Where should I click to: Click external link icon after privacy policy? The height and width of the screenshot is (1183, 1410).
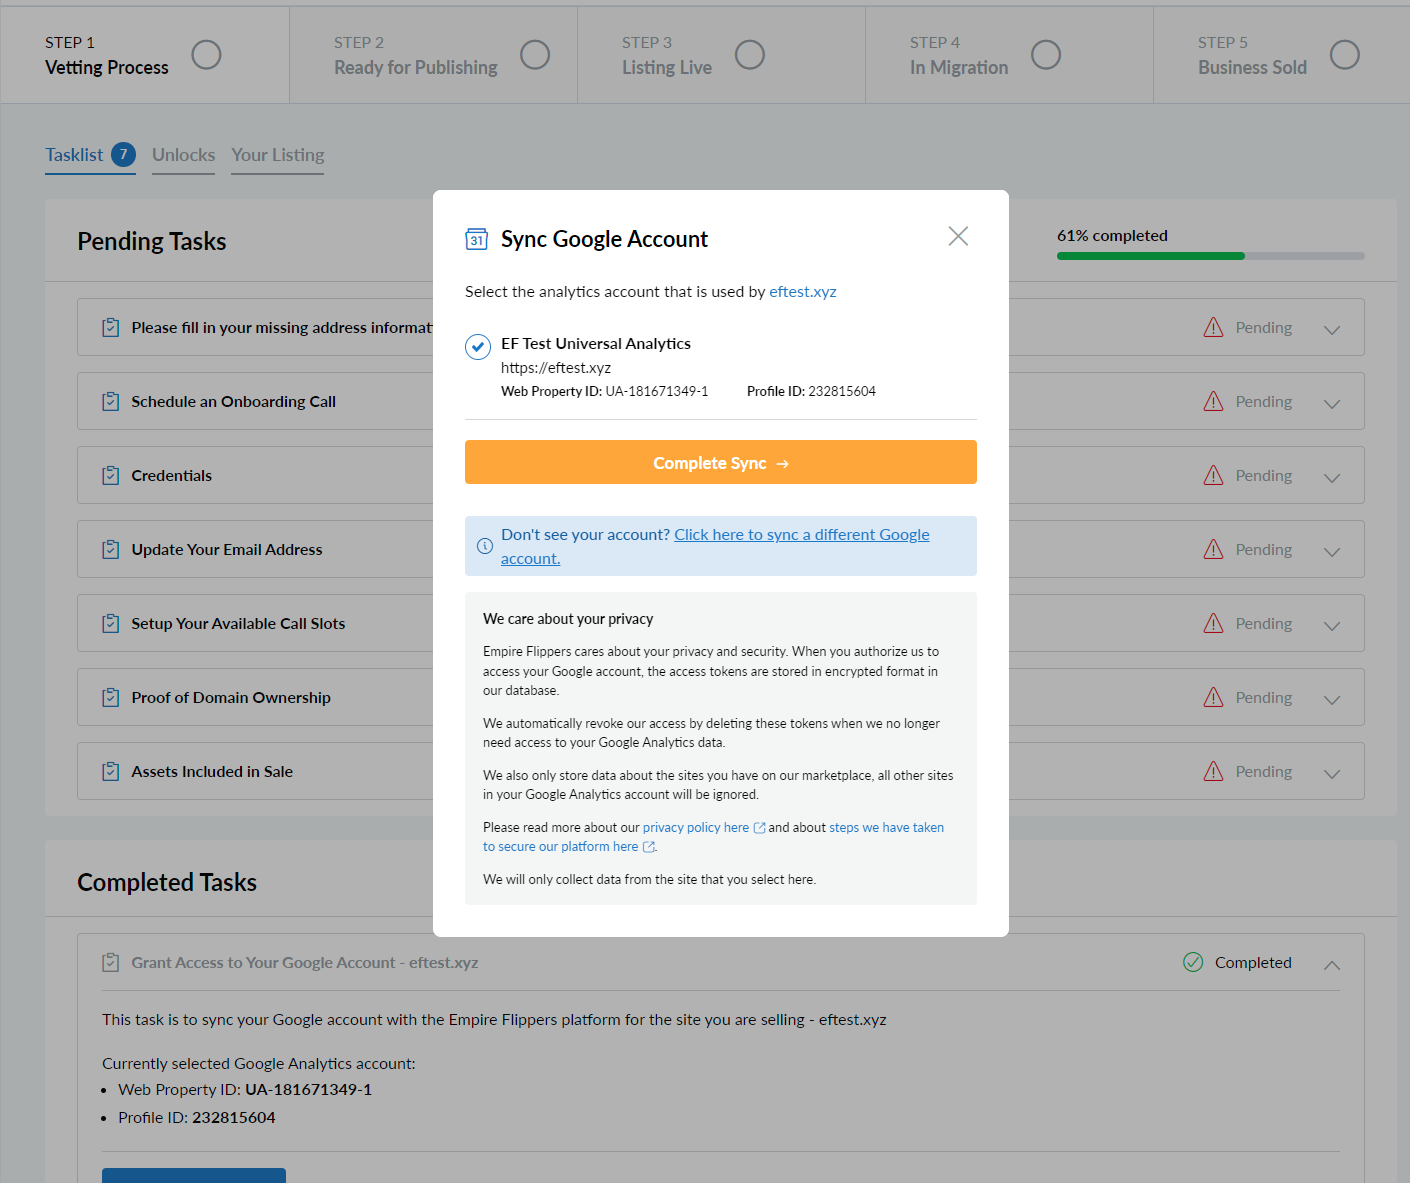tap(759, 828)
